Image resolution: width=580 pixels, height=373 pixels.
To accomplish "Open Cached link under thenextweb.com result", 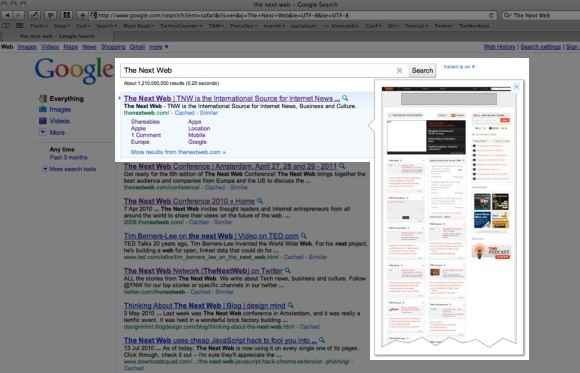I will coord(184,113).
